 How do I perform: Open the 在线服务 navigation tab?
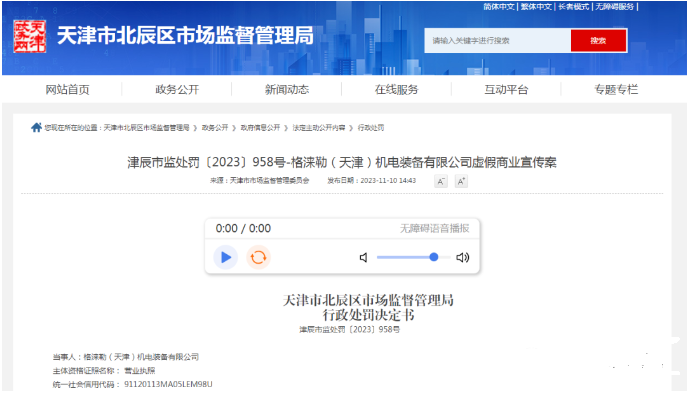[397, 89]
